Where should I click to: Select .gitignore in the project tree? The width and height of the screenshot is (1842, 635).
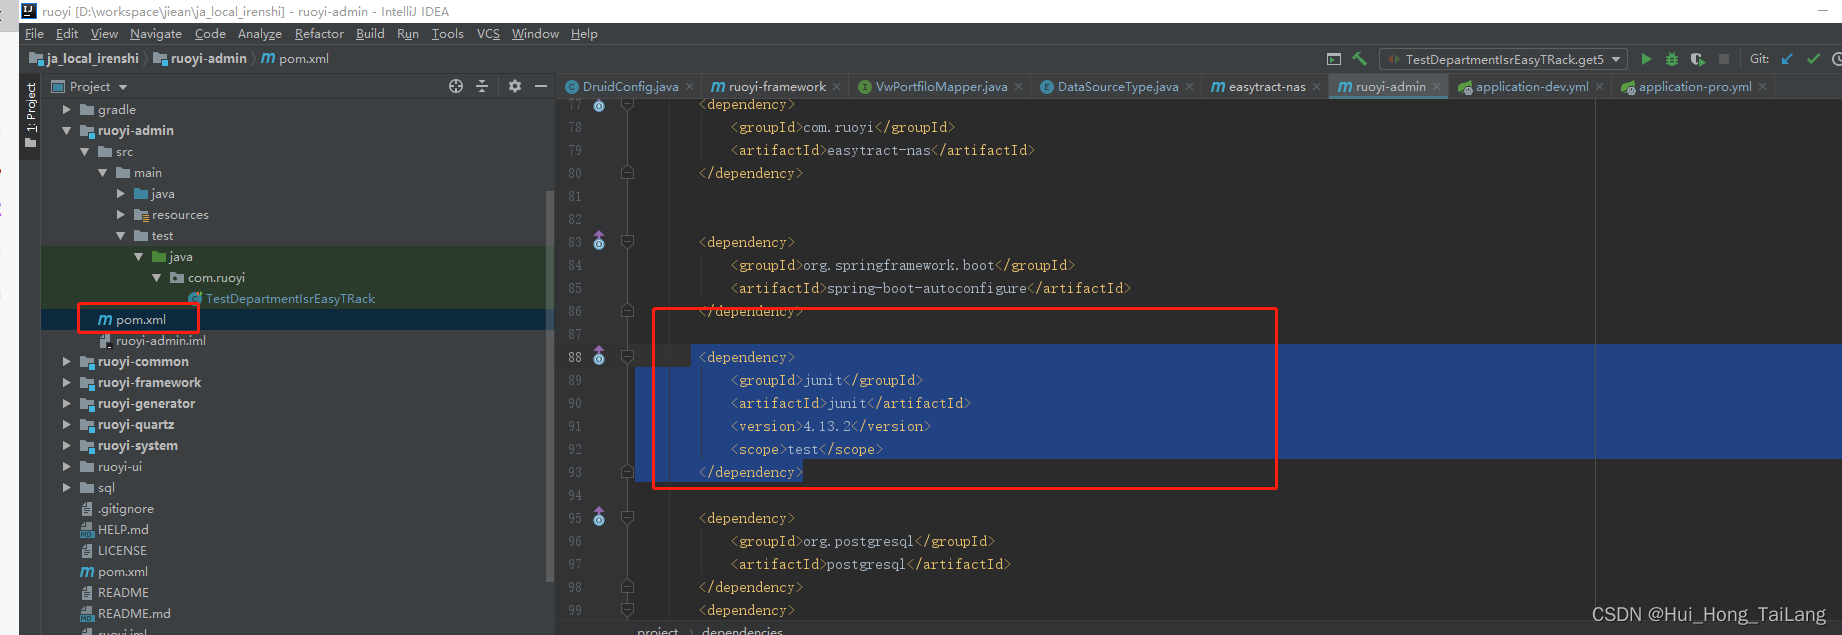(x=125, y=508)
